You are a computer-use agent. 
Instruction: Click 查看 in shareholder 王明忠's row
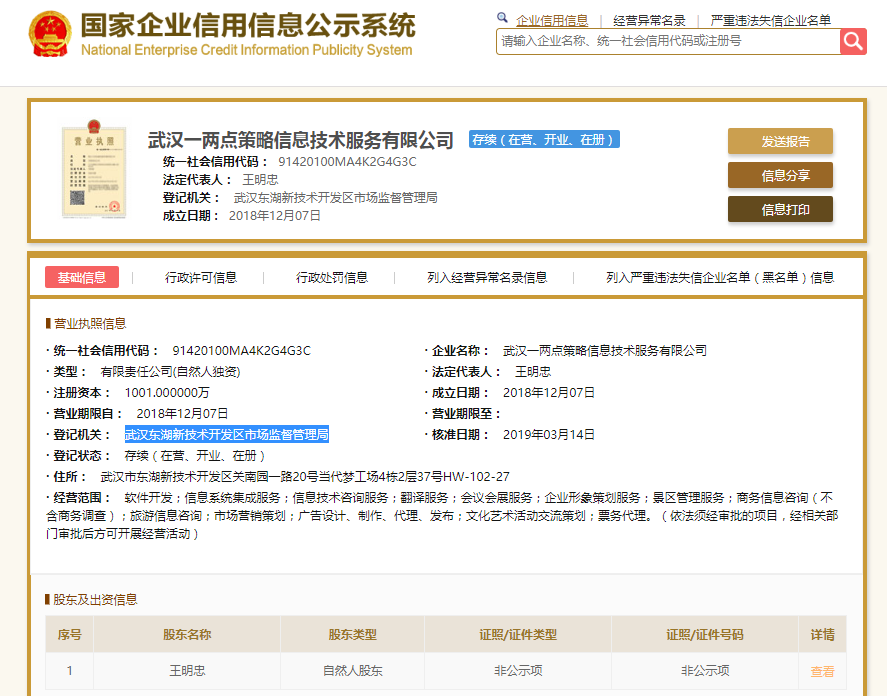(822, 671)
